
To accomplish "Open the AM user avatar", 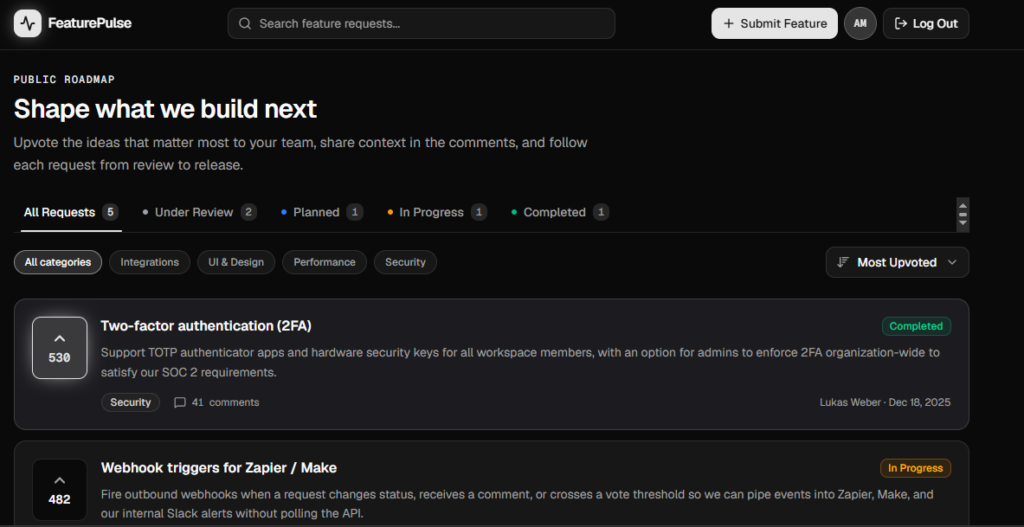I will 860,24.
